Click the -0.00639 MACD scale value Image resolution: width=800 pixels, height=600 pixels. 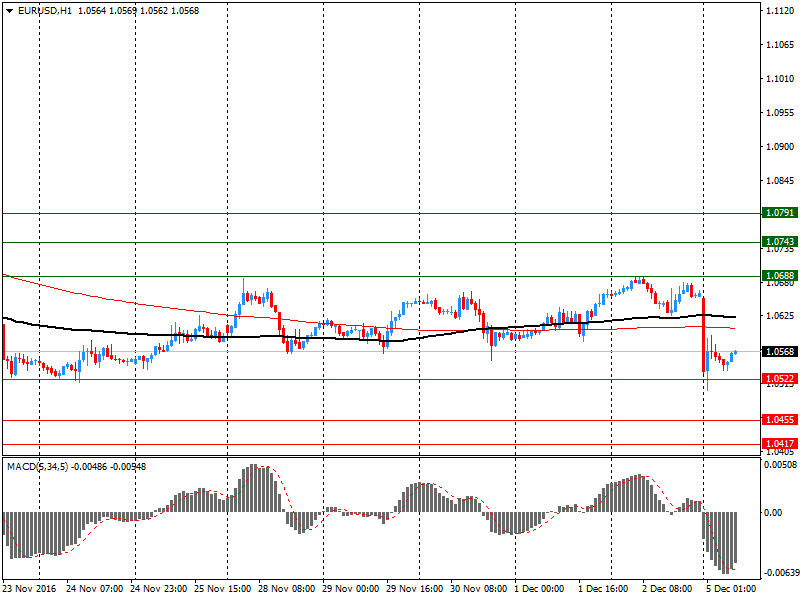pos(780,573)
